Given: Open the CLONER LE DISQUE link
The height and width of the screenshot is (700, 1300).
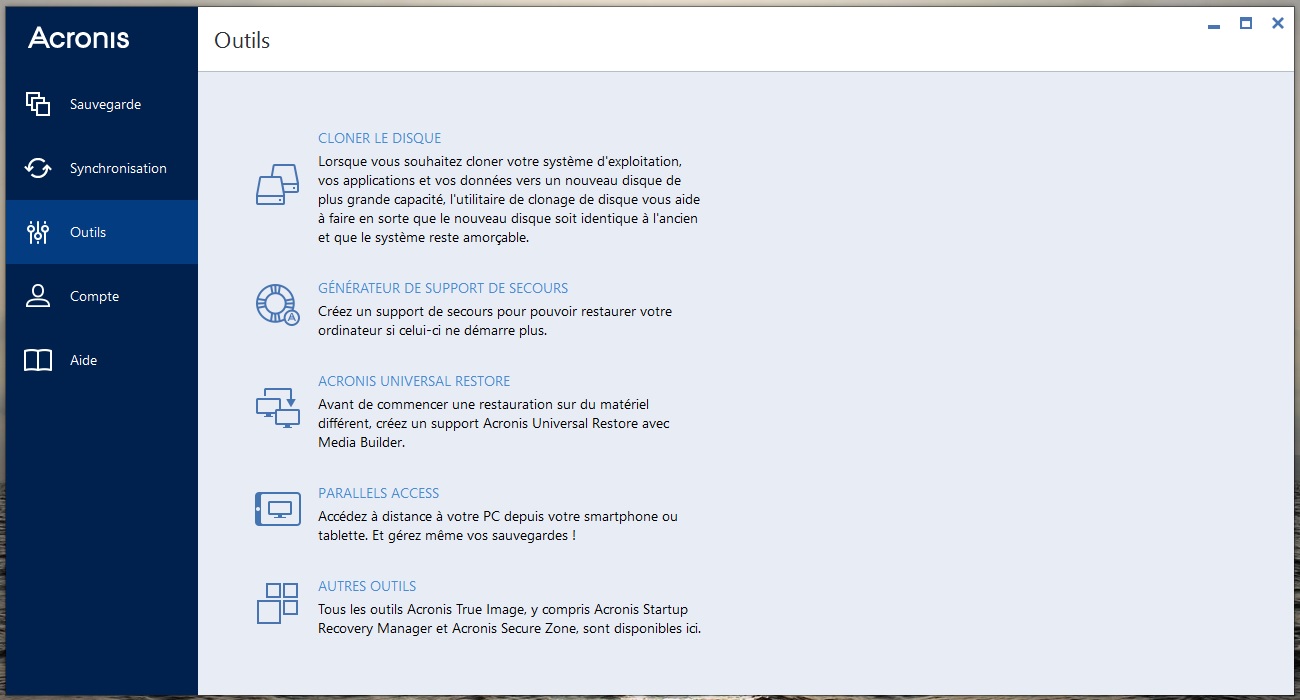Looking at the screenshot, I should click(x=379, y=138).
